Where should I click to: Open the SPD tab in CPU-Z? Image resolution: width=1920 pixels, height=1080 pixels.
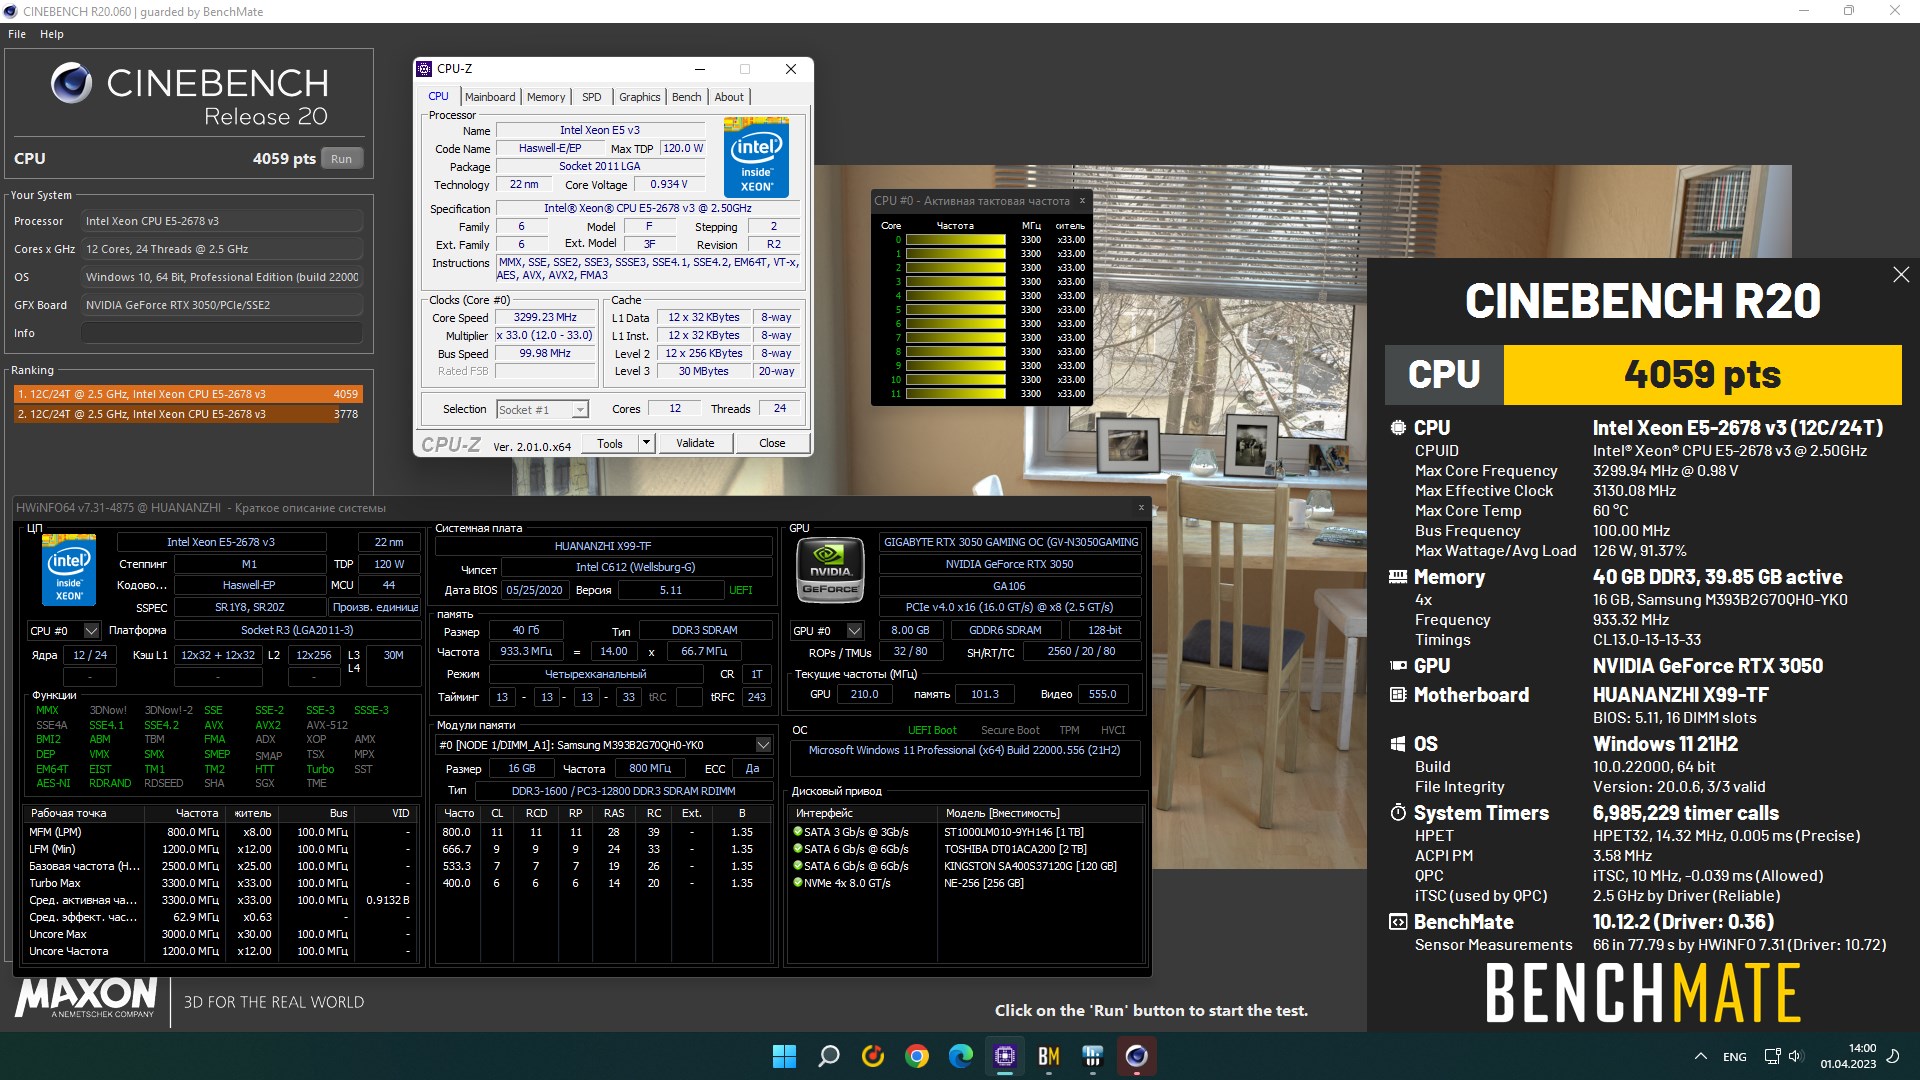592,97
